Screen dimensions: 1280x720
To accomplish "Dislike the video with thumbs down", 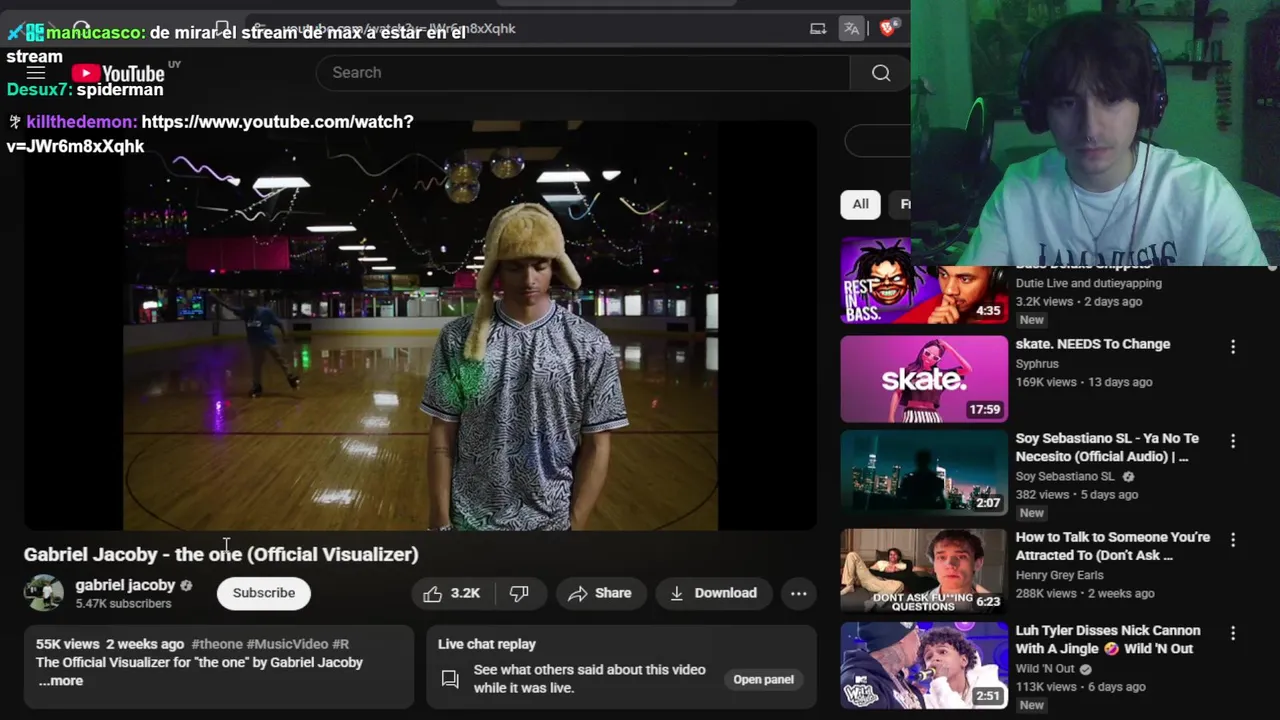I will point(519,593).
